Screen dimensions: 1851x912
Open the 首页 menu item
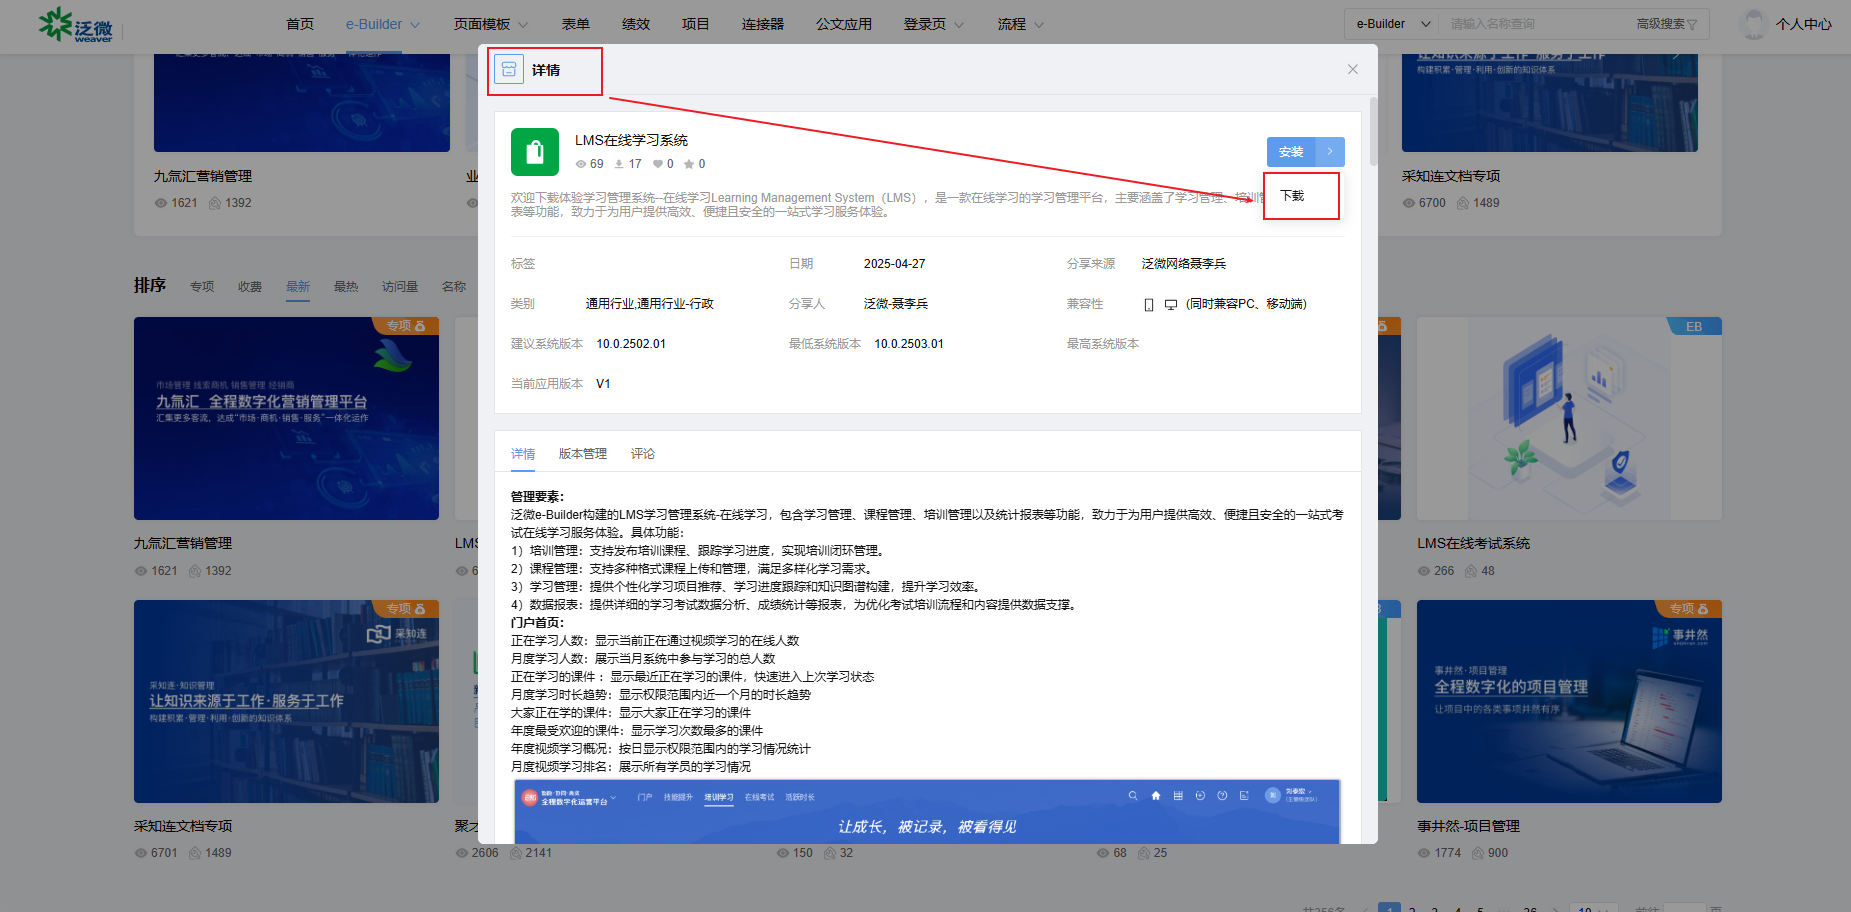coord(300,24)
